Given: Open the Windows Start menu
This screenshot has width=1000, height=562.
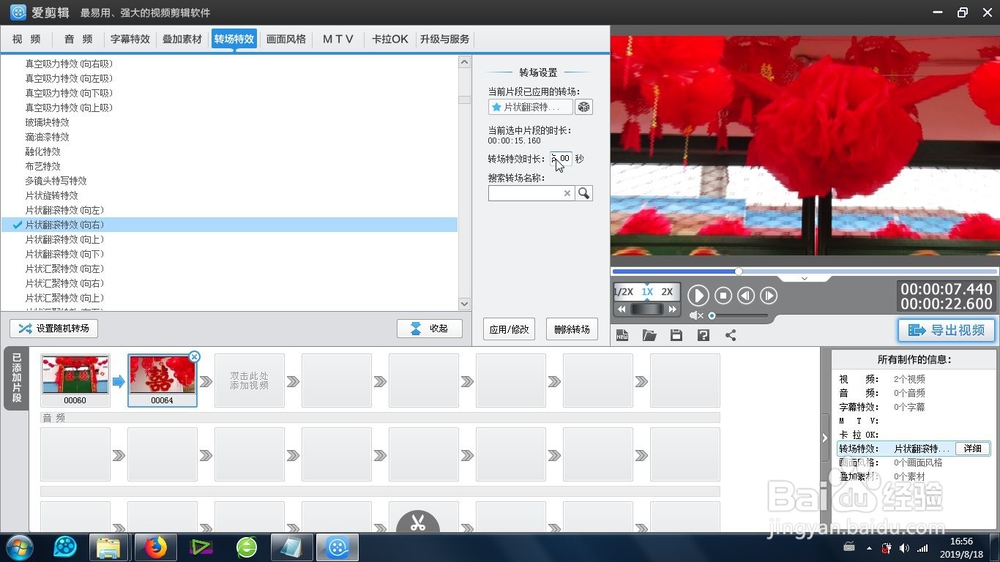Looking at the screenshot, I should tap(20, 548).
